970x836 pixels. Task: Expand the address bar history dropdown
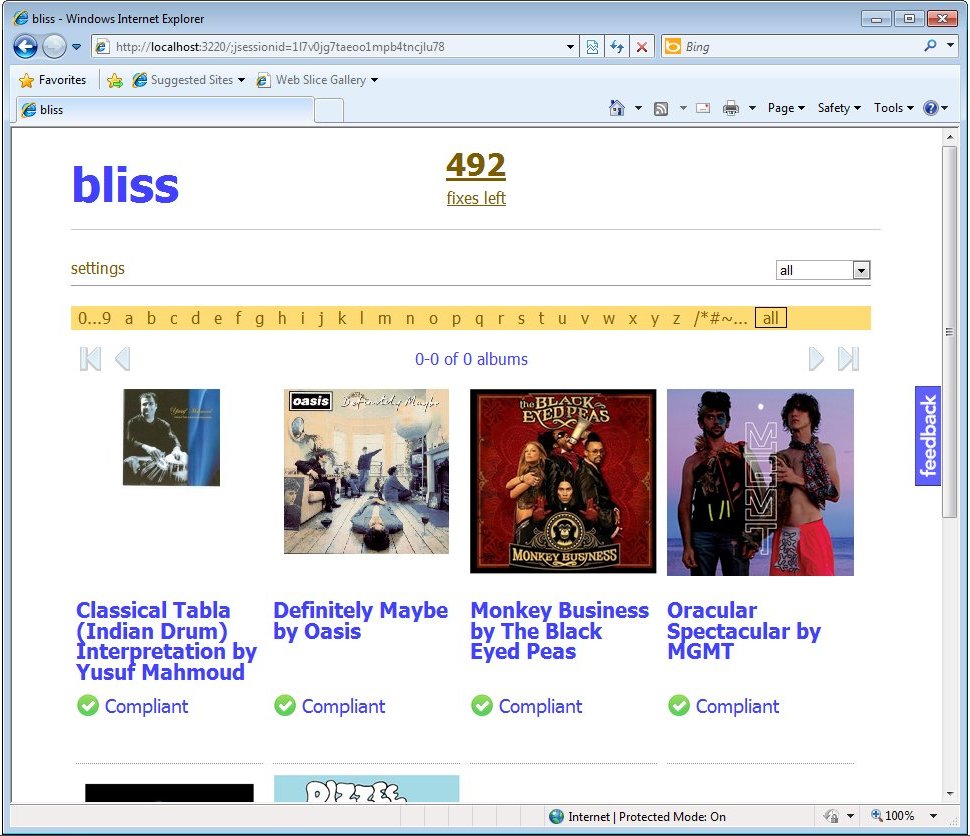click(570, 47)
